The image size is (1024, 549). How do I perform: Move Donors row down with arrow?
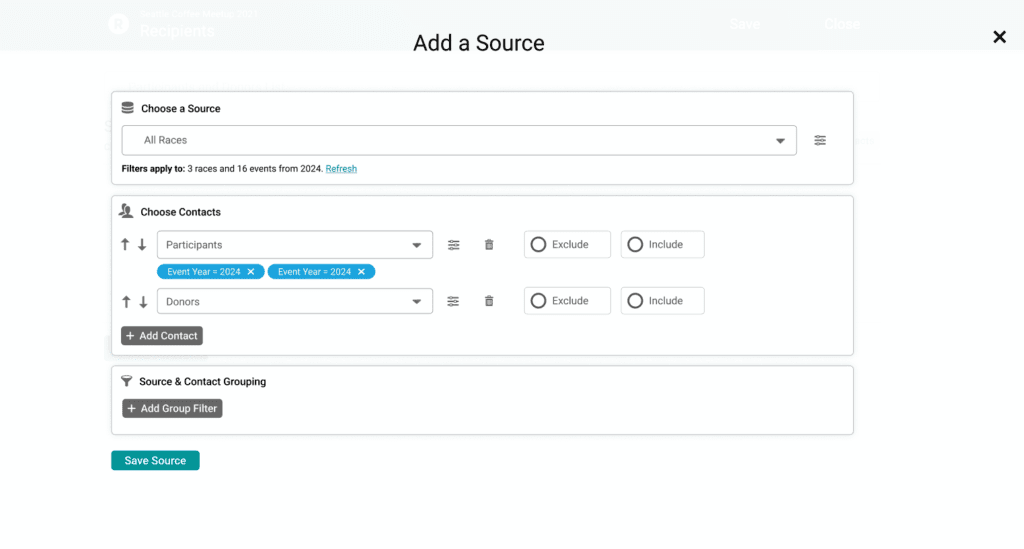point(142,301)
